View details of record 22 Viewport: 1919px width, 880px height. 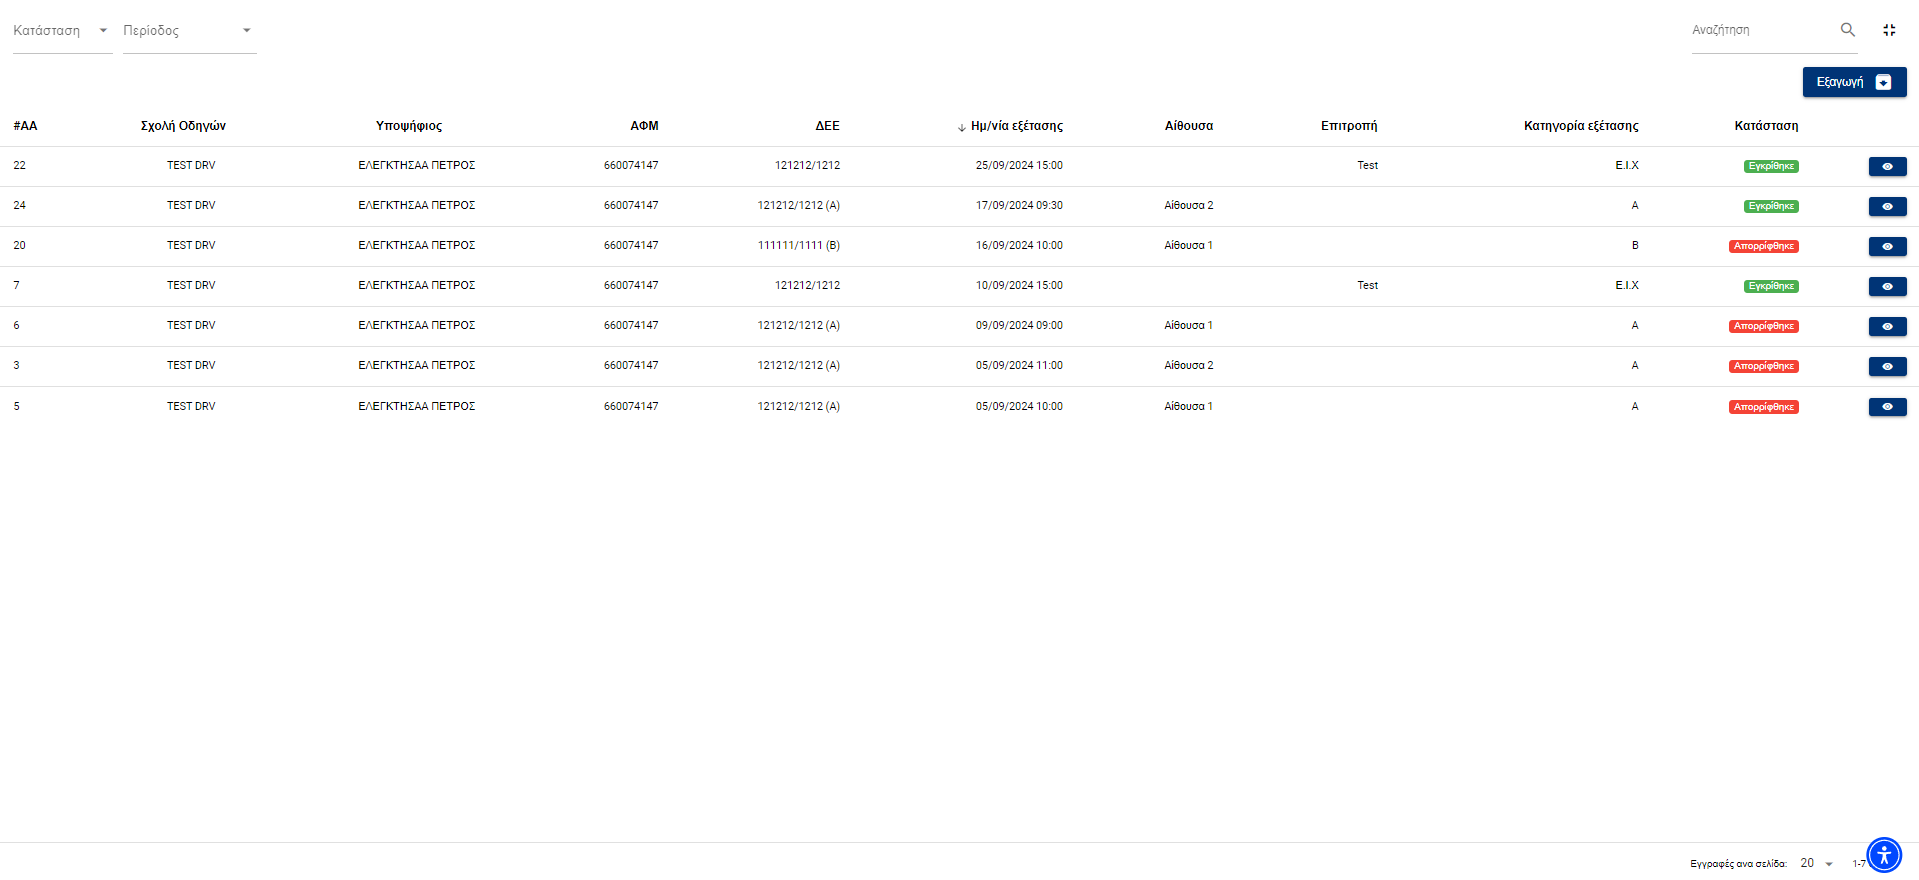click(1887, 166)
